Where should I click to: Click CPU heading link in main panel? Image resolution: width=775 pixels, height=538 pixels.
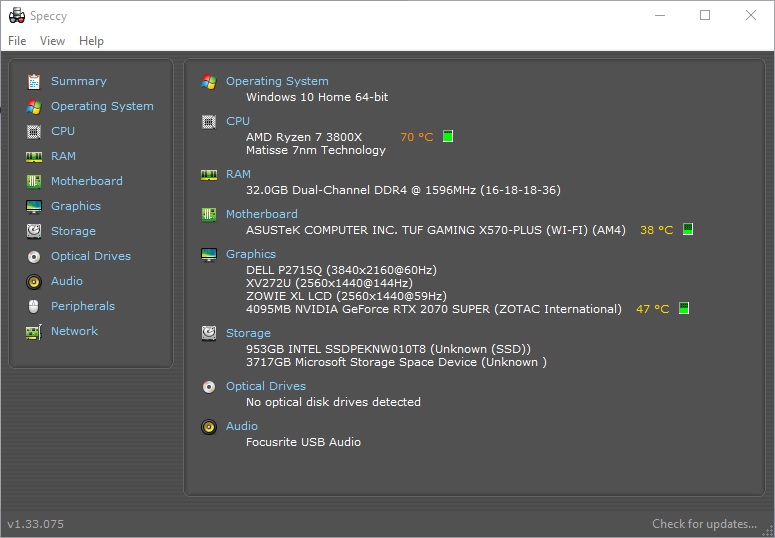click(x=238, y=121)
